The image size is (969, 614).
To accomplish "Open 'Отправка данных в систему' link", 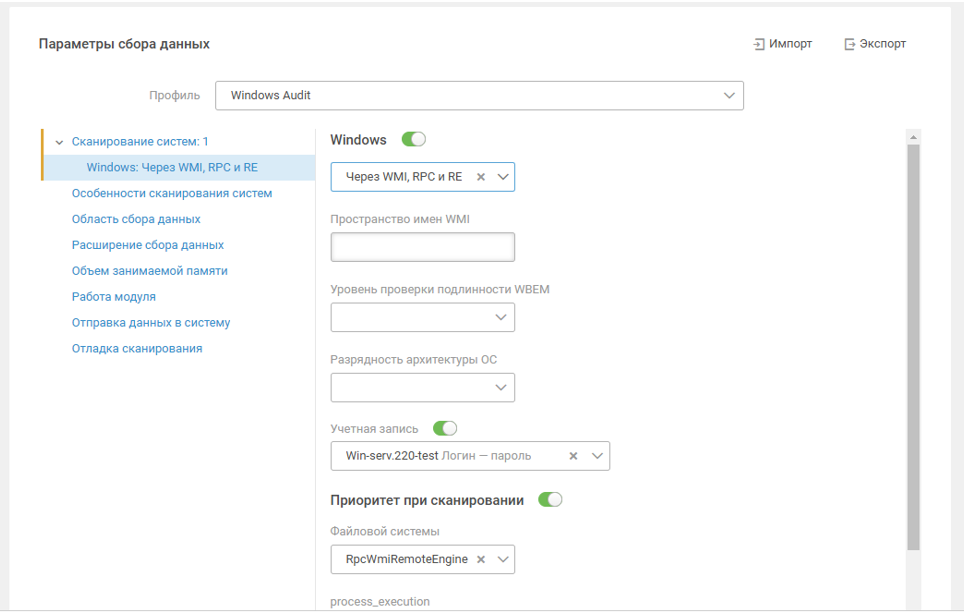I will pyautogui.click(x=151, y=323).
